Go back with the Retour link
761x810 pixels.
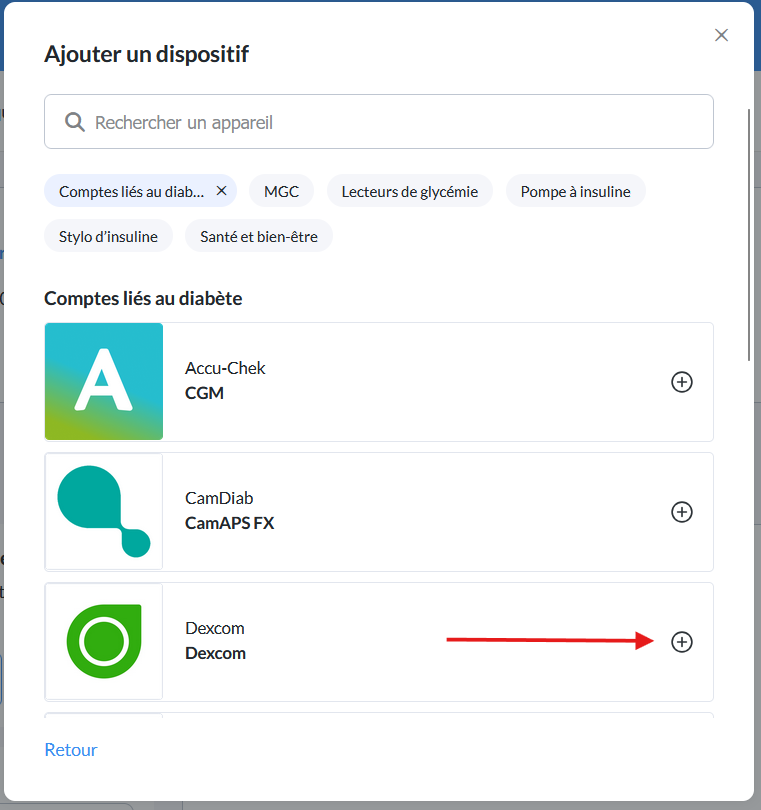71,750
